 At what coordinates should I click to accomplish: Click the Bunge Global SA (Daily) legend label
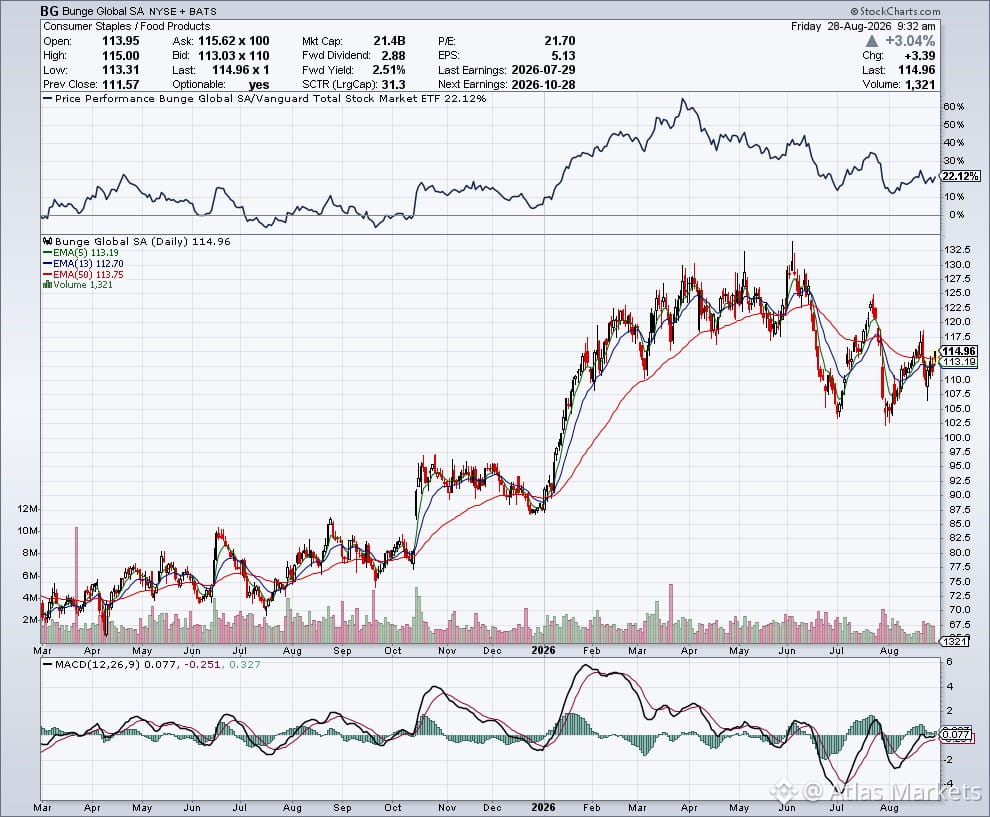tap(136, 241)
